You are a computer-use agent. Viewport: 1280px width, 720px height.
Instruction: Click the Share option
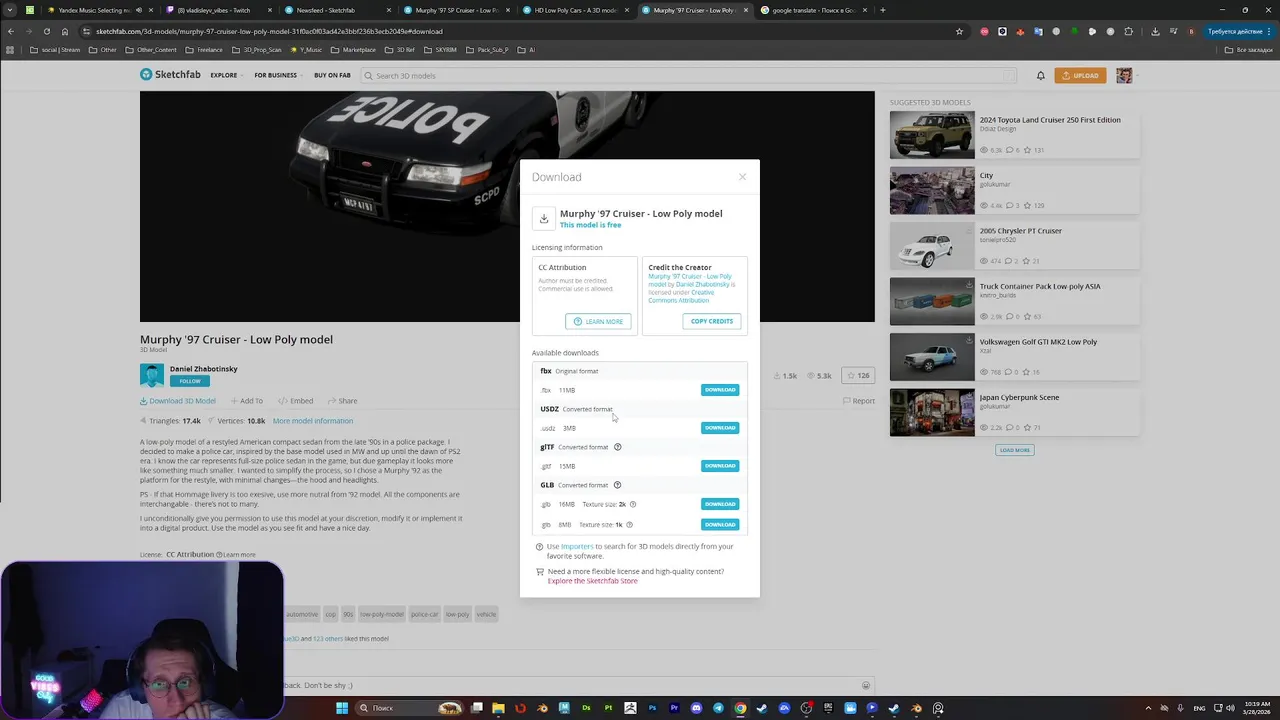[x=342, y=401]
